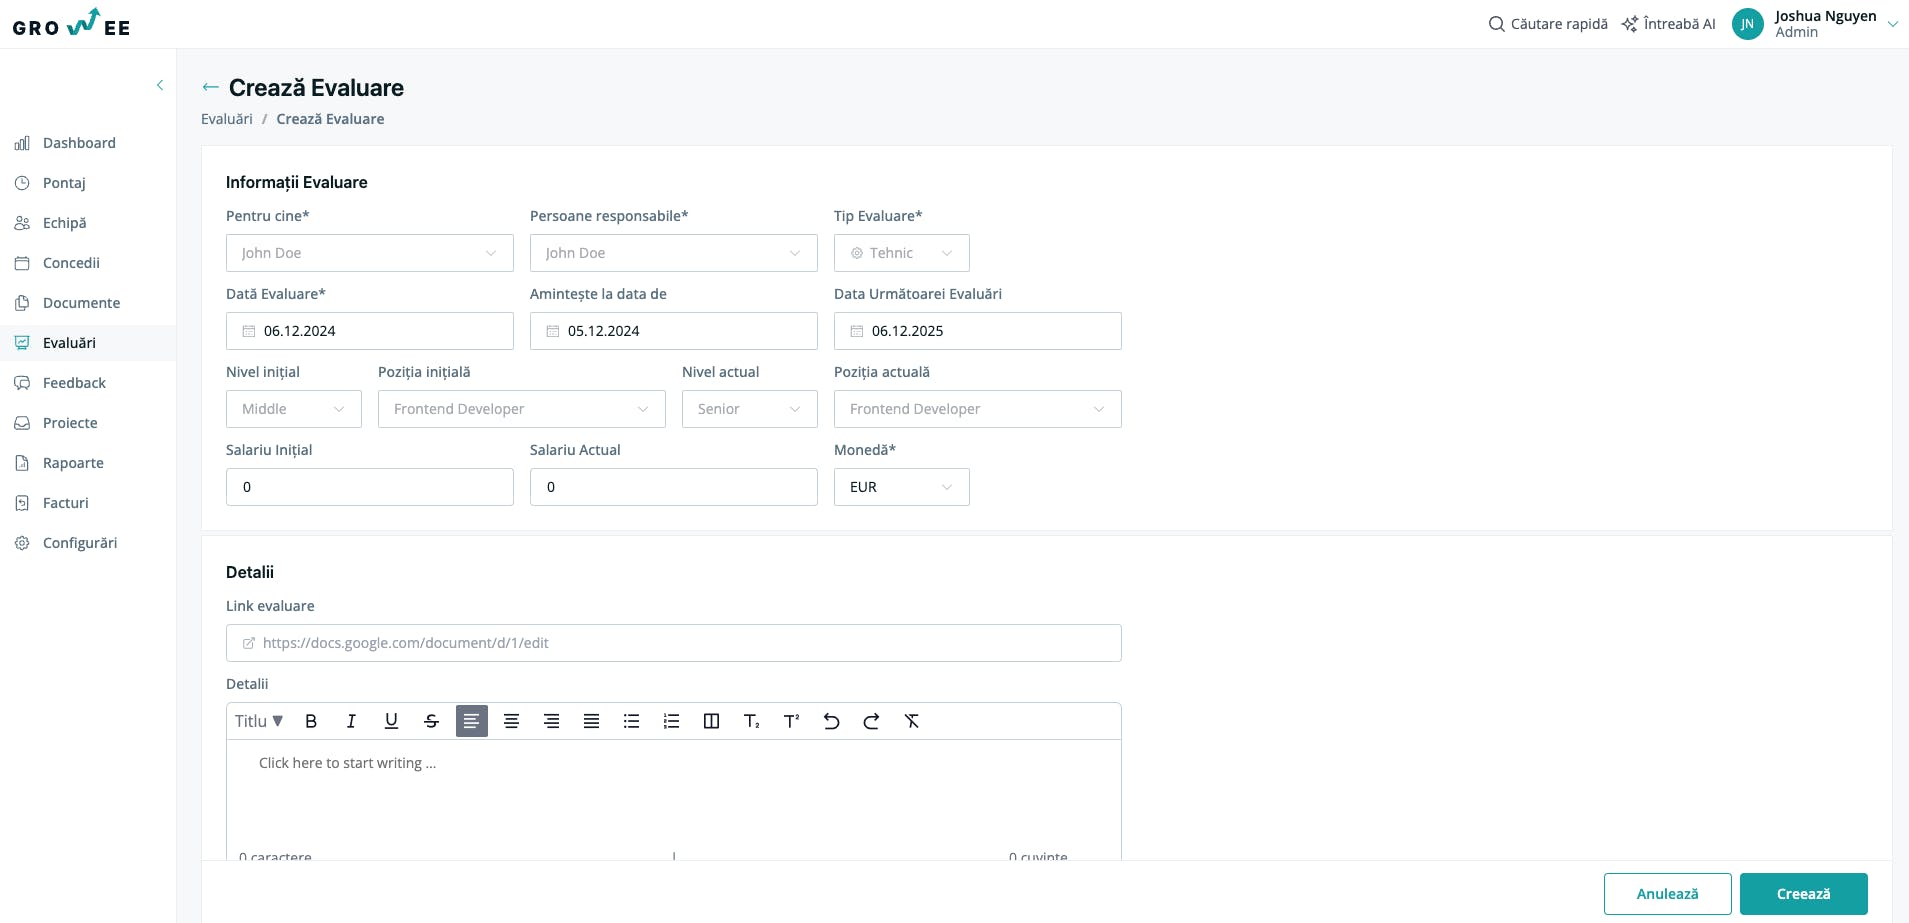
Task: Open the Evaluări breadcrumb link
Action: [x=227, y=119]
